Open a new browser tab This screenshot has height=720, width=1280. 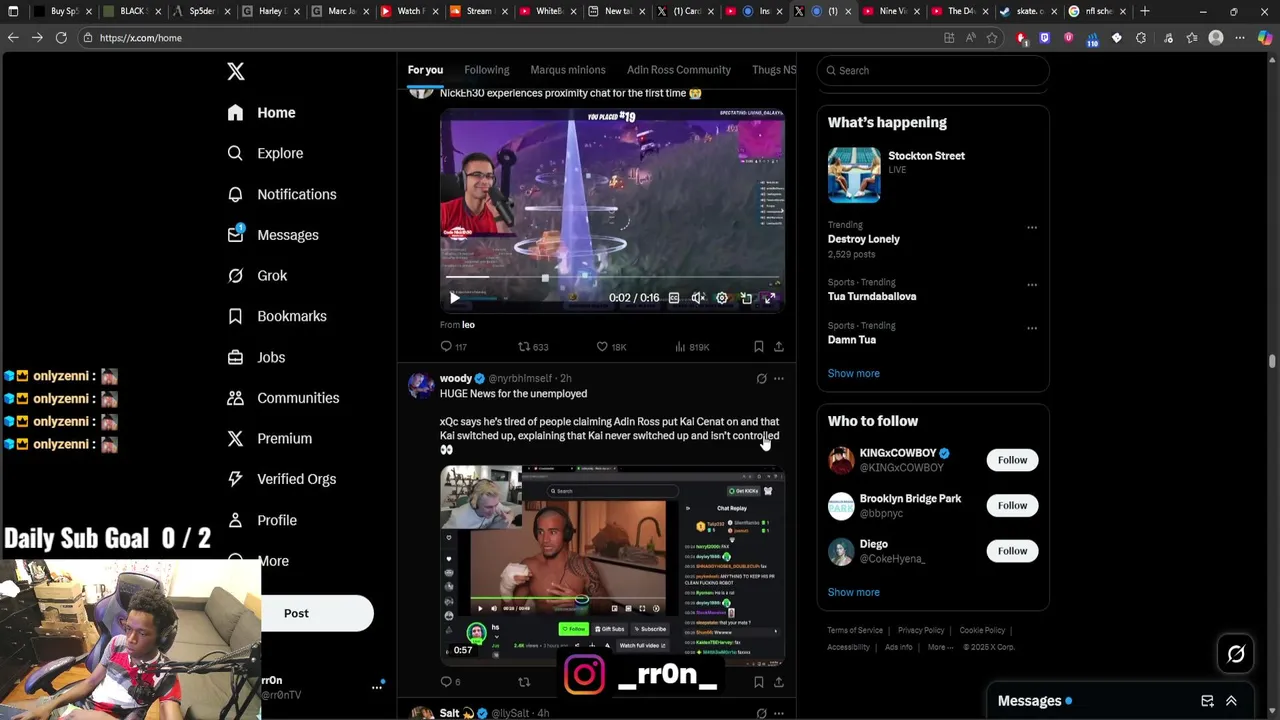[x=1145, y=11]
